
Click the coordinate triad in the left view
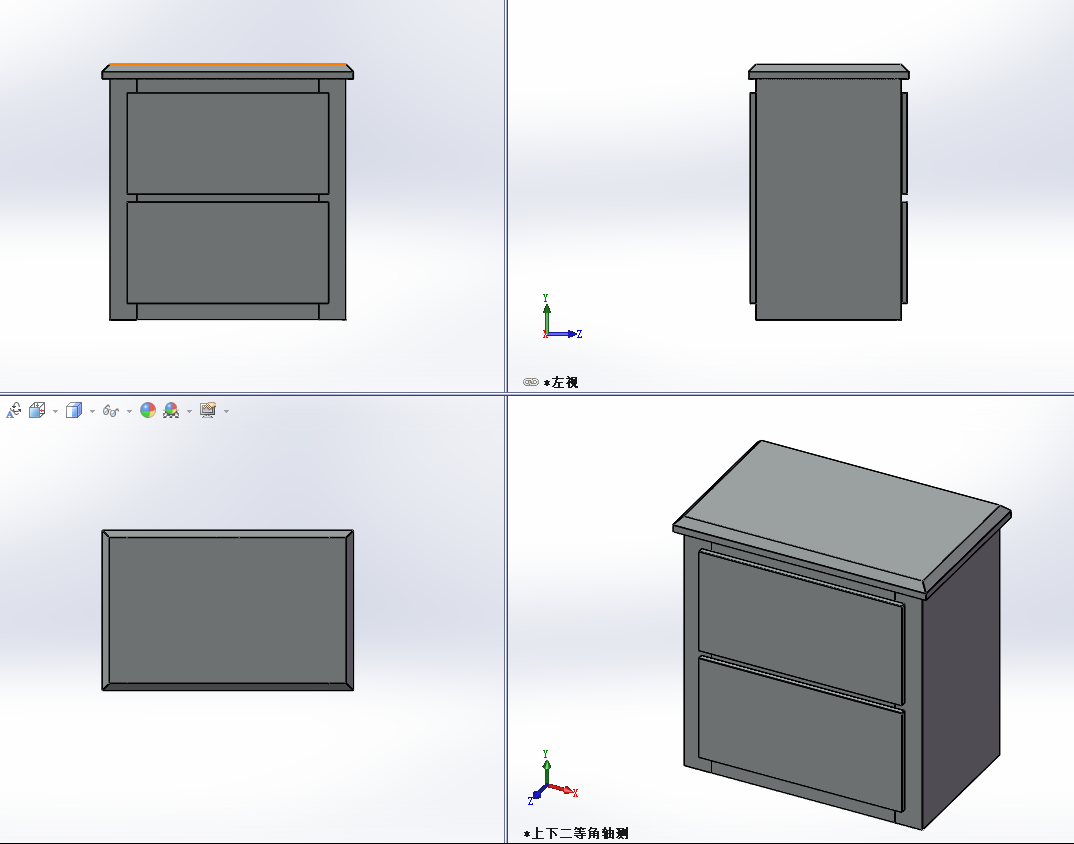pyautogui.click(x=562, y=317)
